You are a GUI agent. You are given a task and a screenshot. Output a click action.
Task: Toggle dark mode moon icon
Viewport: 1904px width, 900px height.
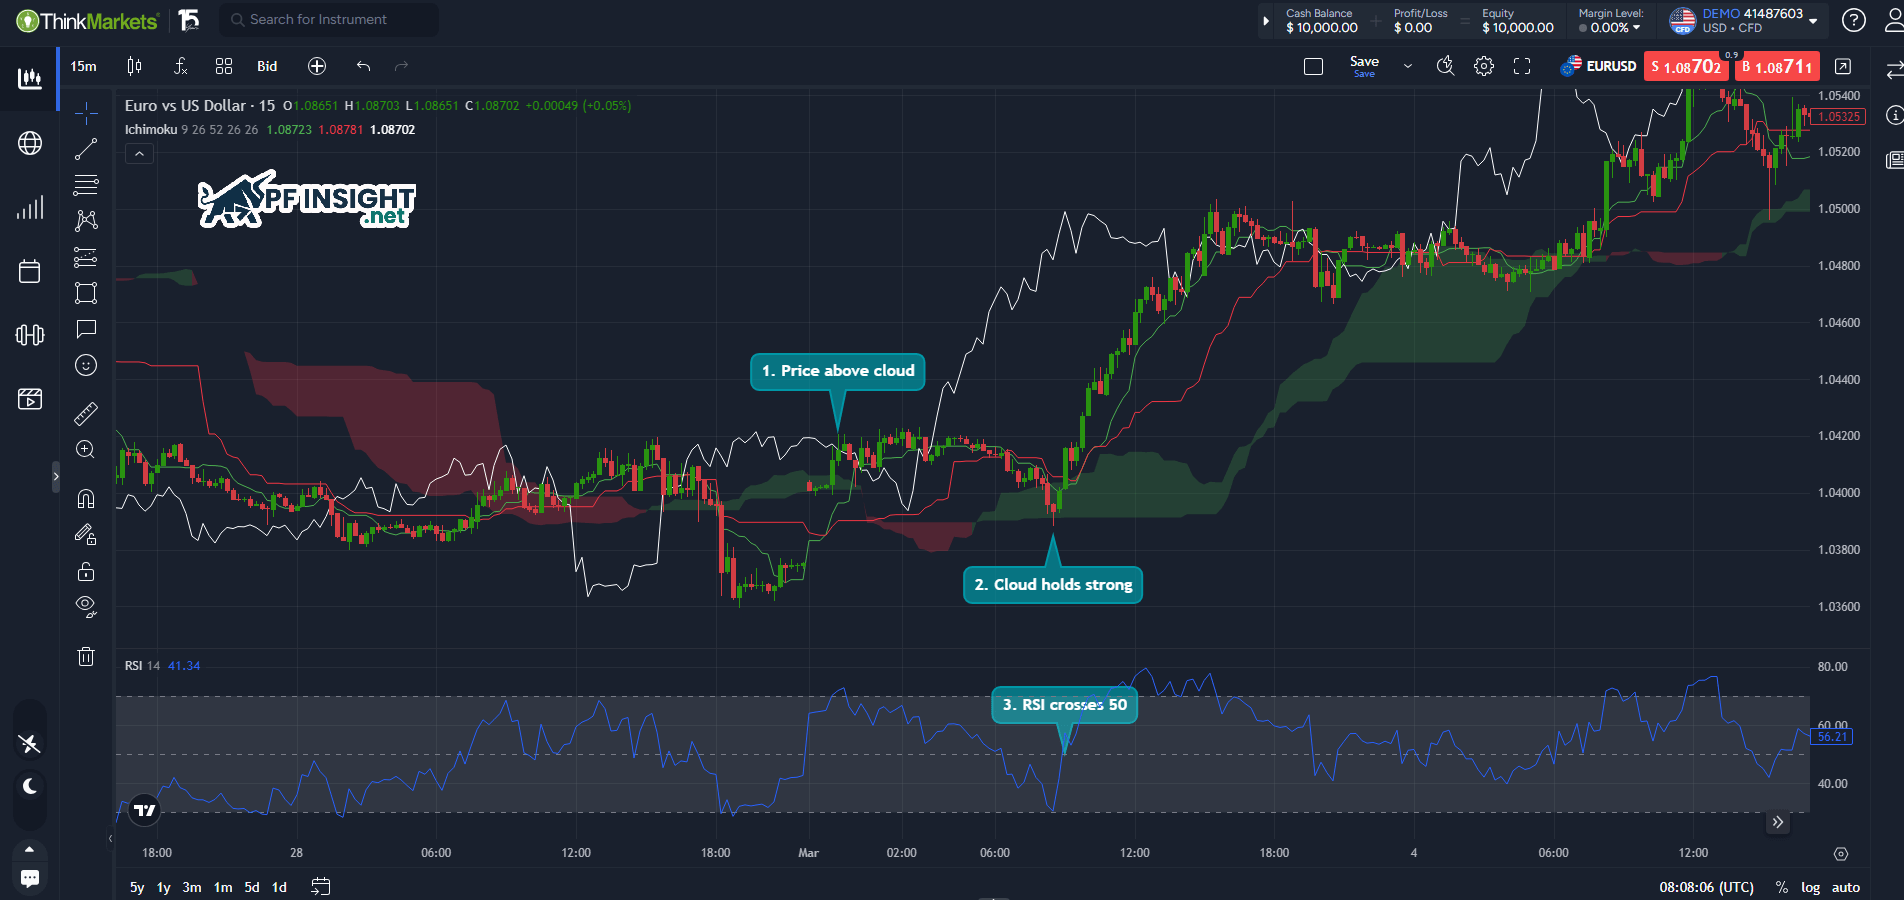coord(30,786)
